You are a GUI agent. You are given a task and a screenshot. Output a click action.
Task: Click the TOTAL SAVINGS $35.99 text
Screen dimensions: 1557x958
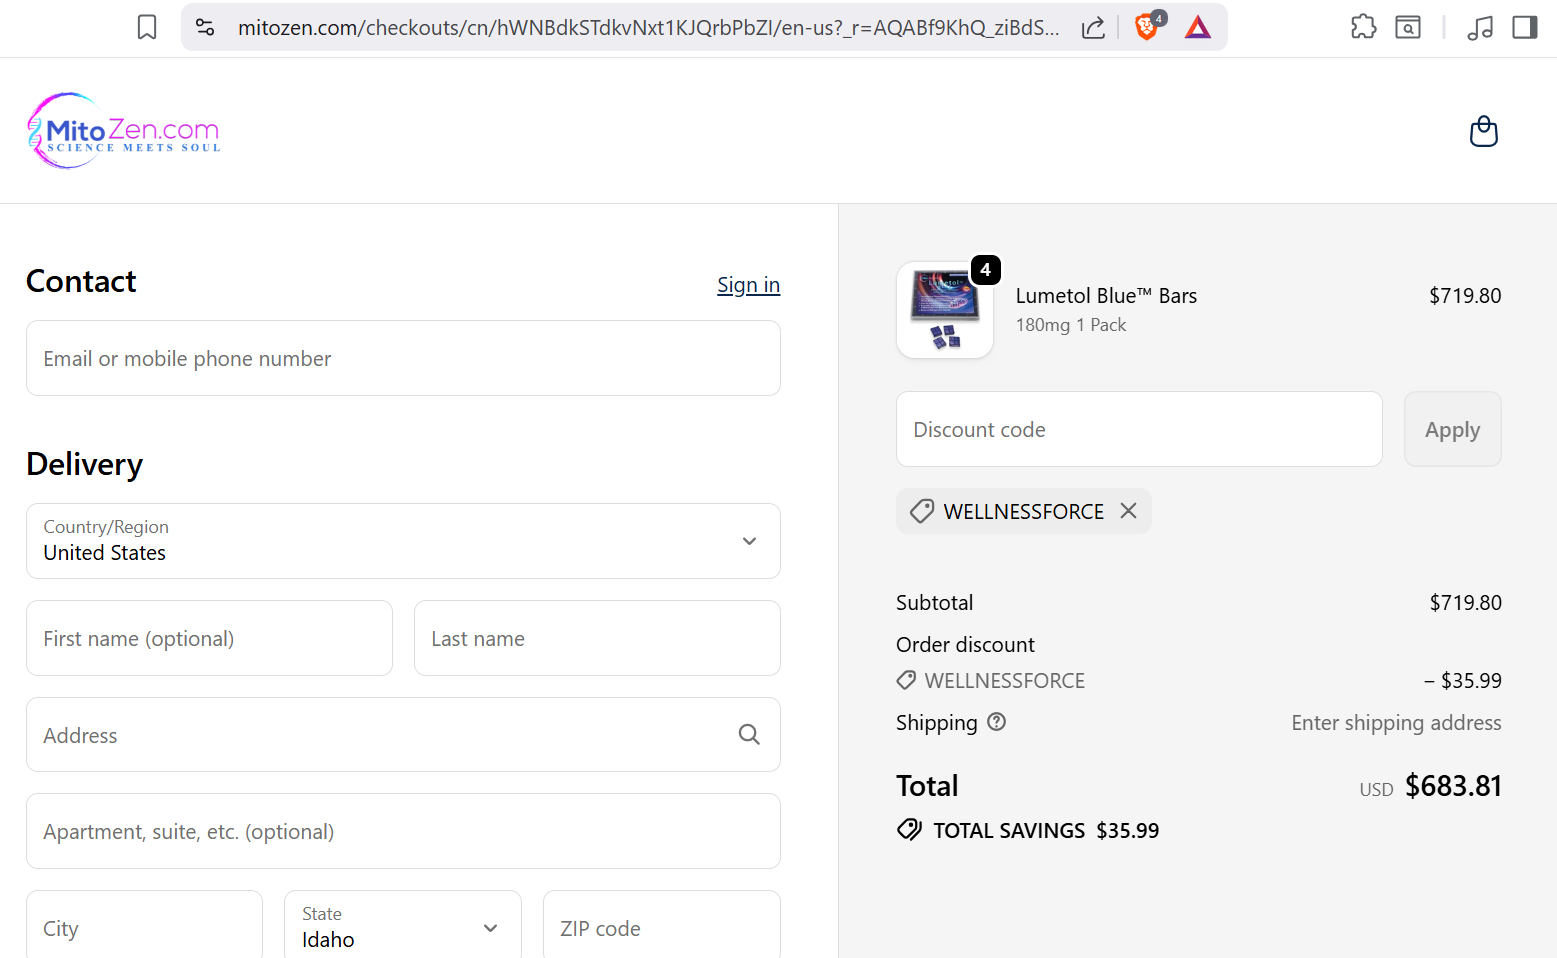1046,830
